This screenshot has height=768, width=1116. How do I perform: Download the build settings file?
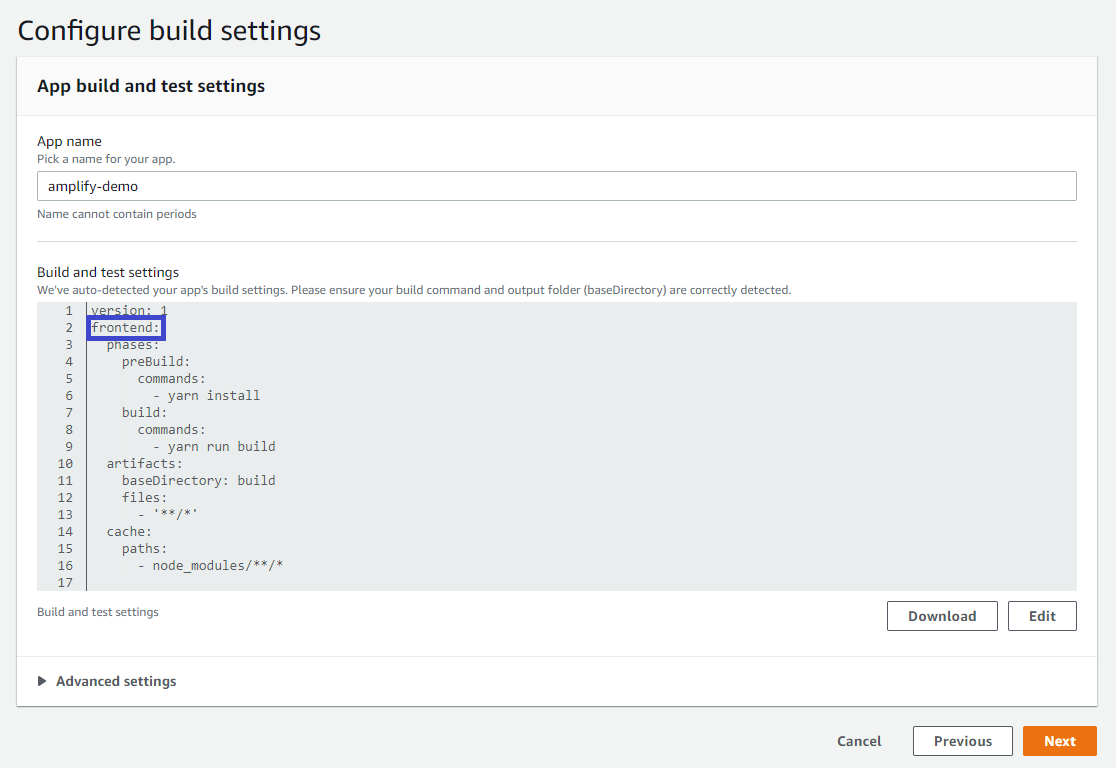pos(941,616)
